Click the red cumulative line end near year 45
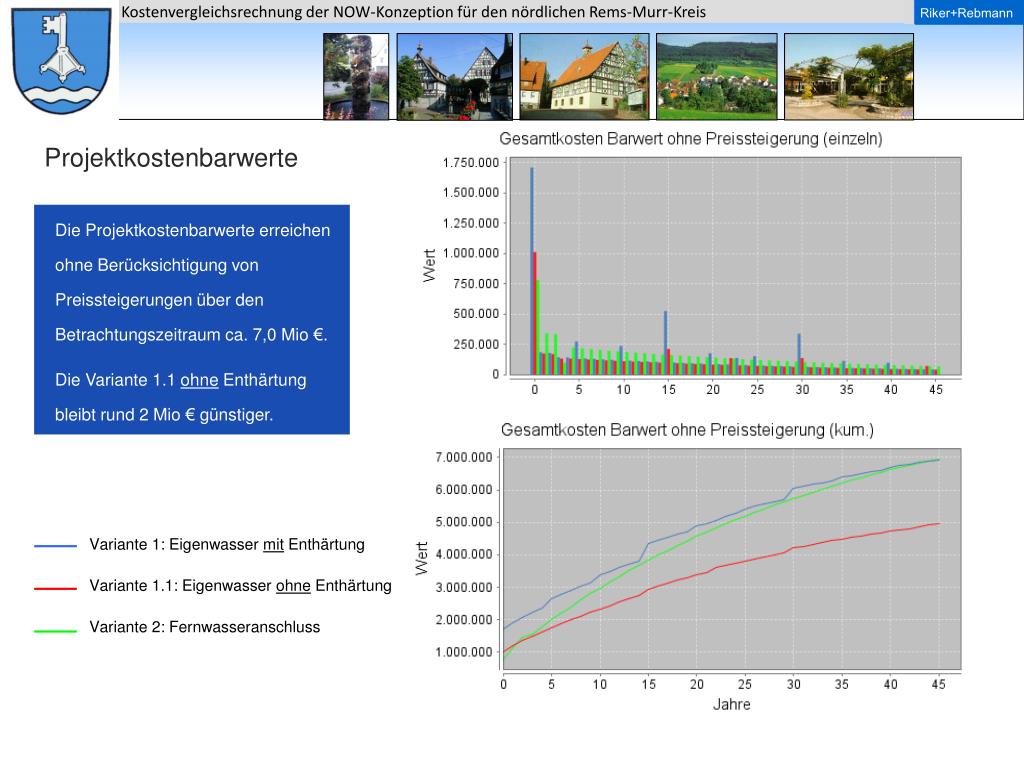The width and height of the screenshot is (1024, 768). (x=937, y=524)
